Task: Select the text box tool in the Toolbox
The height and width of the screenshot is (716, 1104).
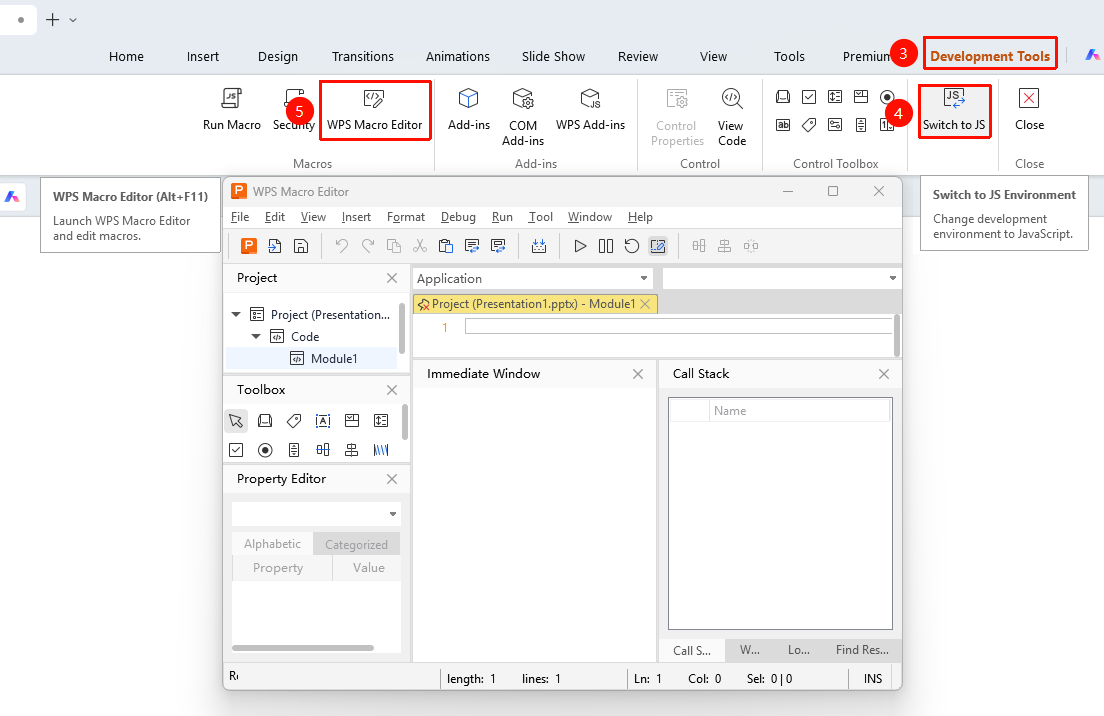Action: coord(322,421)
